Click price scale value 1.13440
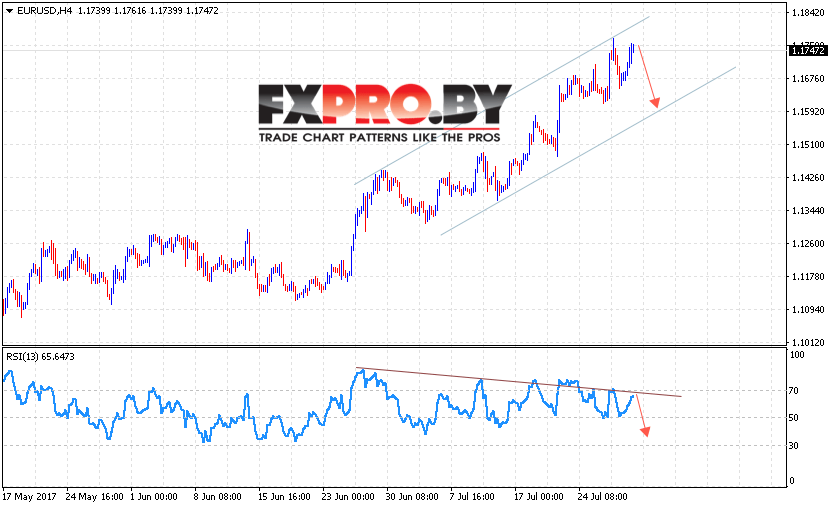Viewport: 829px width, 508px height. click(x=808, y=211)
